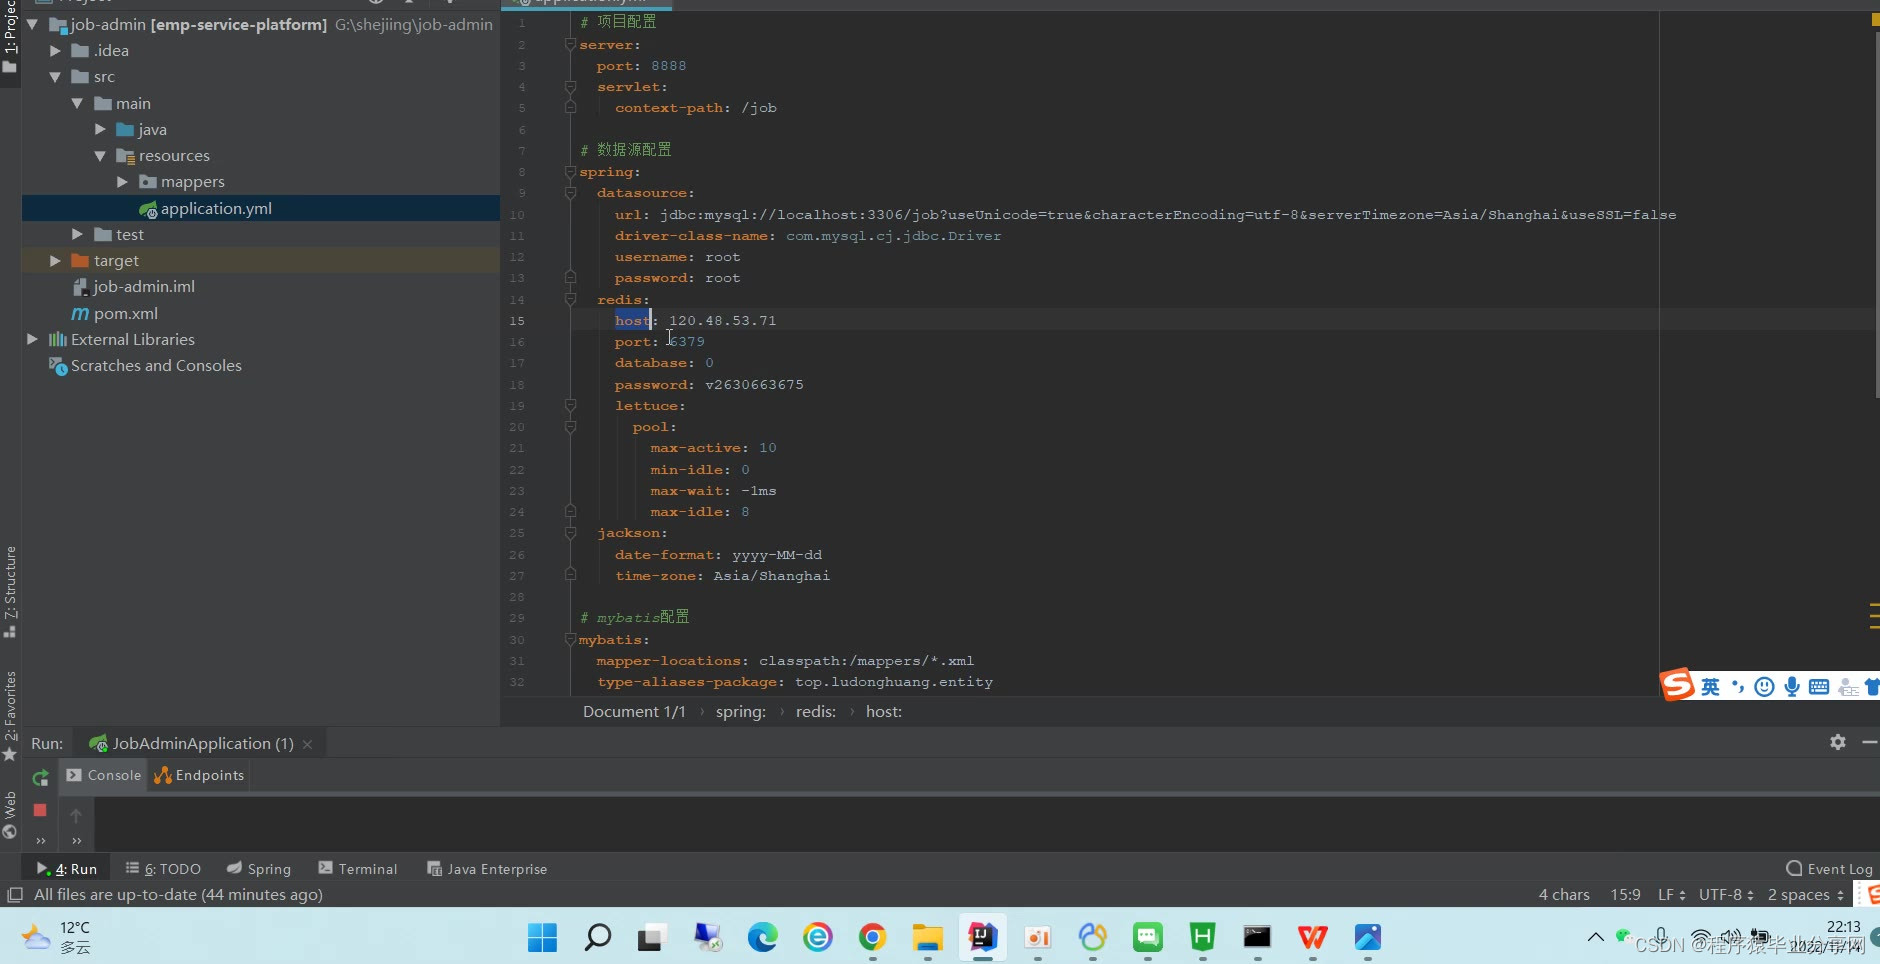This screenshot has width=1880, height=964.
Task: Open the Spring tool window
Action: (x=259, y=869)
